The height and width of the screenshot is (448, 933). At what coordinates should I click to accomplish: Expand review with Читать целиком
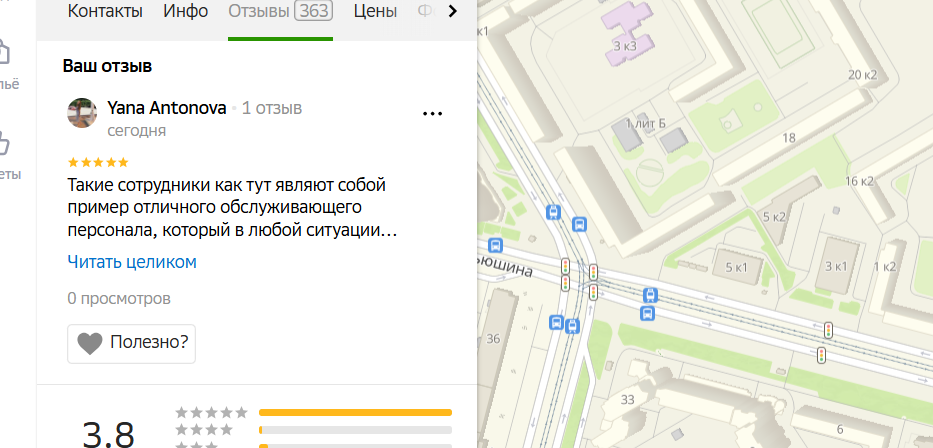pyautogui.click(x=132, y=262)
